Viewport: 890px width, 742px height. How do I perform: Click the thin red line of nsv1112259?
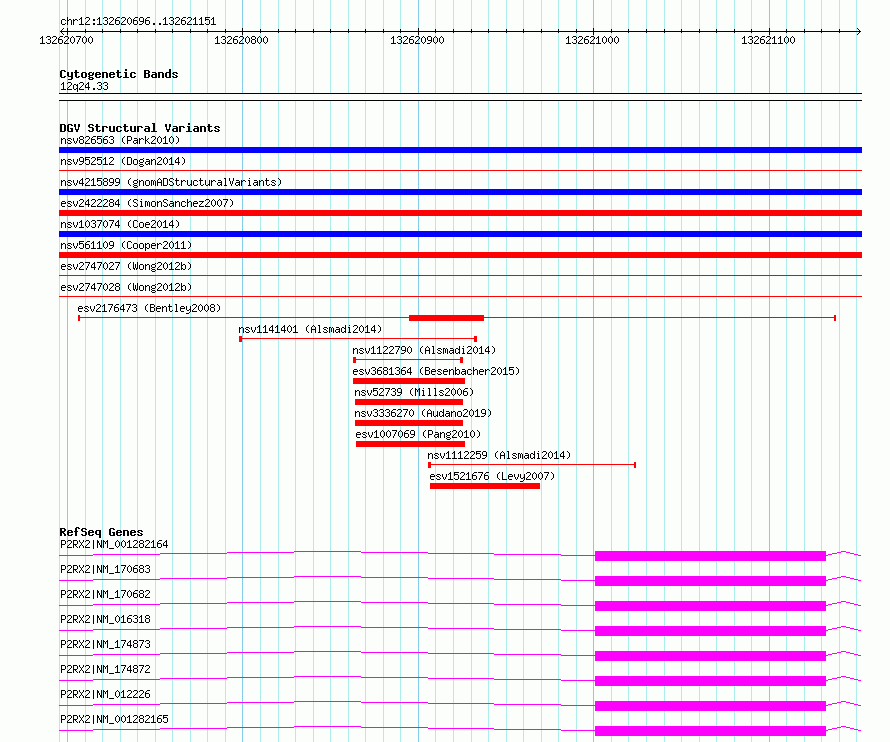pos(532,465)
